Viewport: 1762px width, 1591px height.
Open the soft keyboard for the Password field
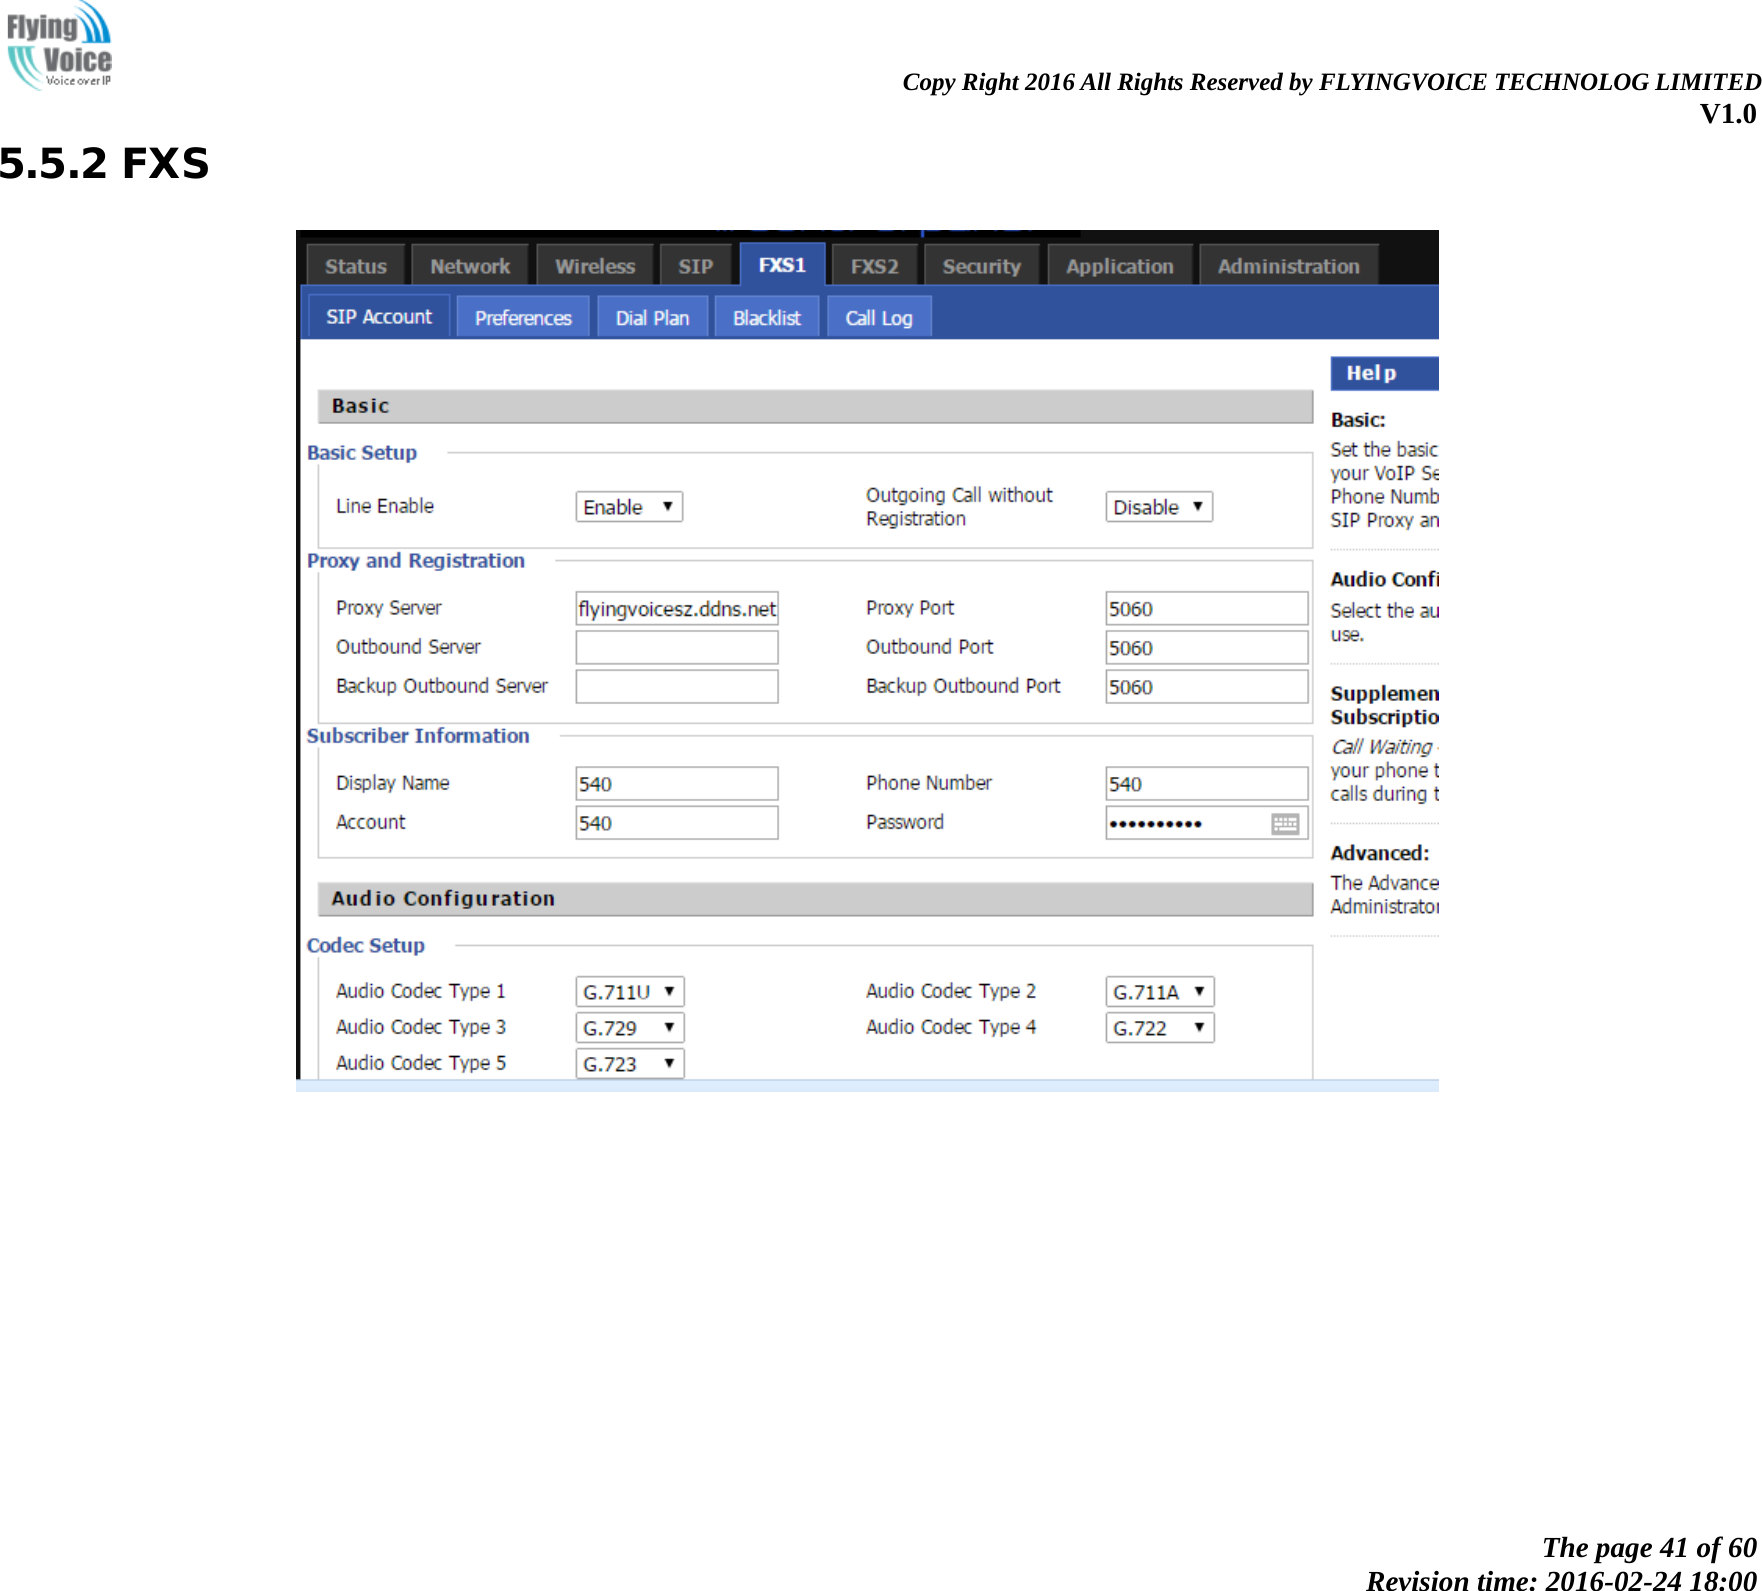pyautogui.click(x=1284, y=822)
